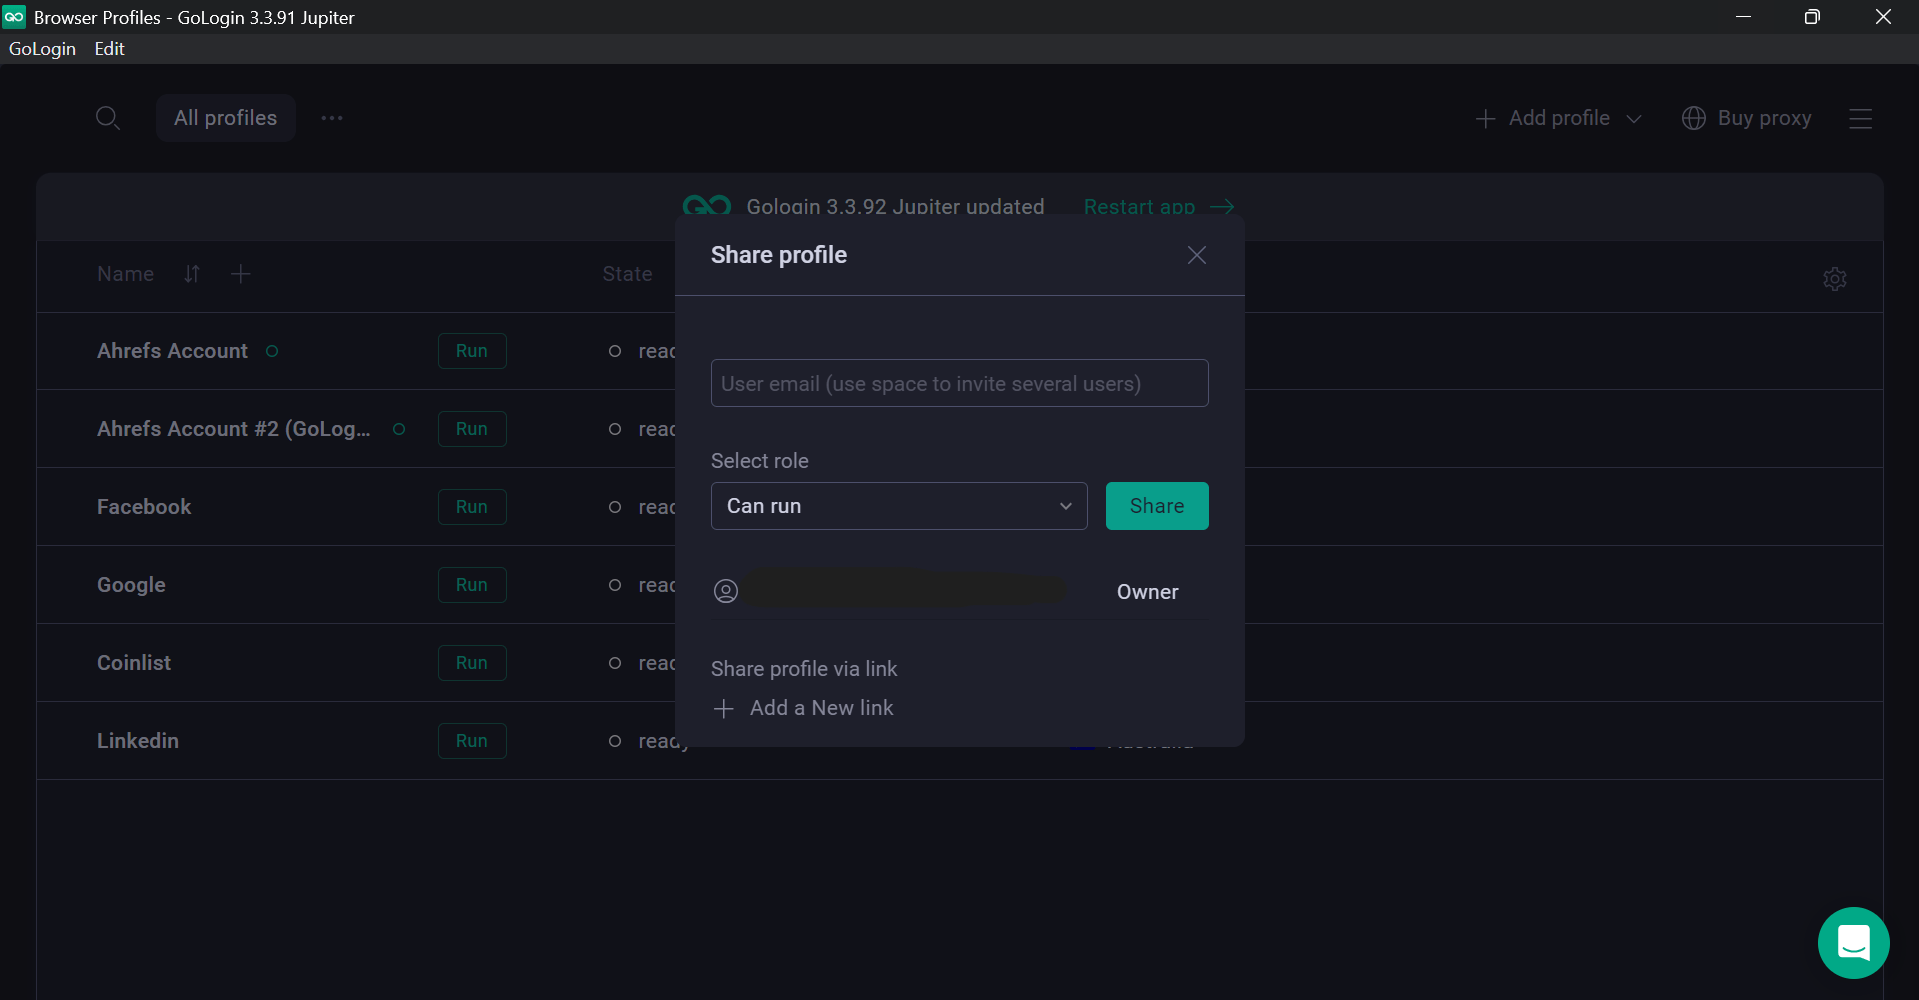Run the Facebook profile
Viewport: 1919px width, 1000px height.
(472, 507)
